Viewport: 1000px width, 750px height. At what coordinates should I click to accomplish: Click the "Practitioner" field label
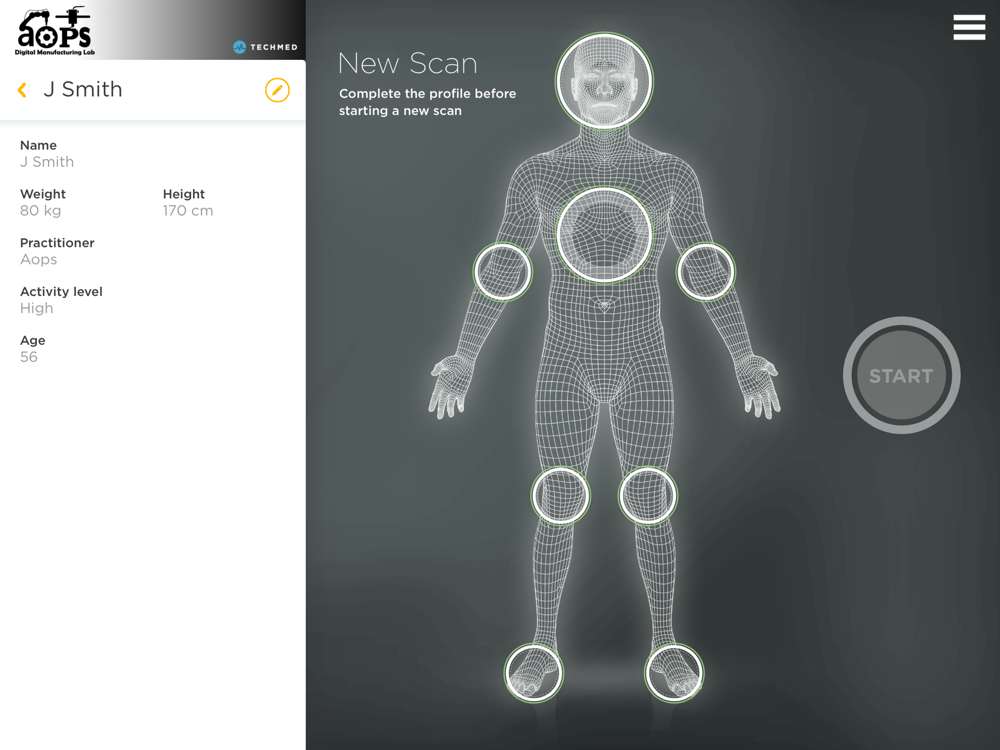[57, 243]
